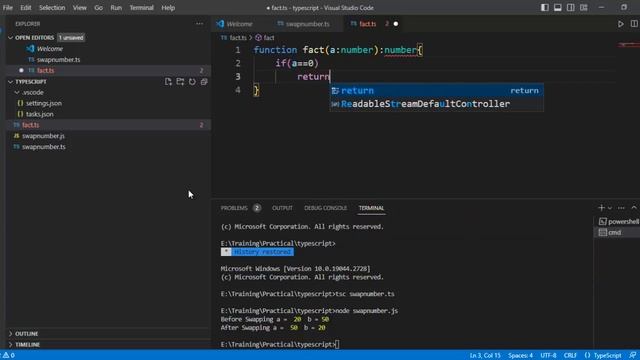Open the warnings indicator in the status bar
The image size is (640, 360).
click(9, 355)
